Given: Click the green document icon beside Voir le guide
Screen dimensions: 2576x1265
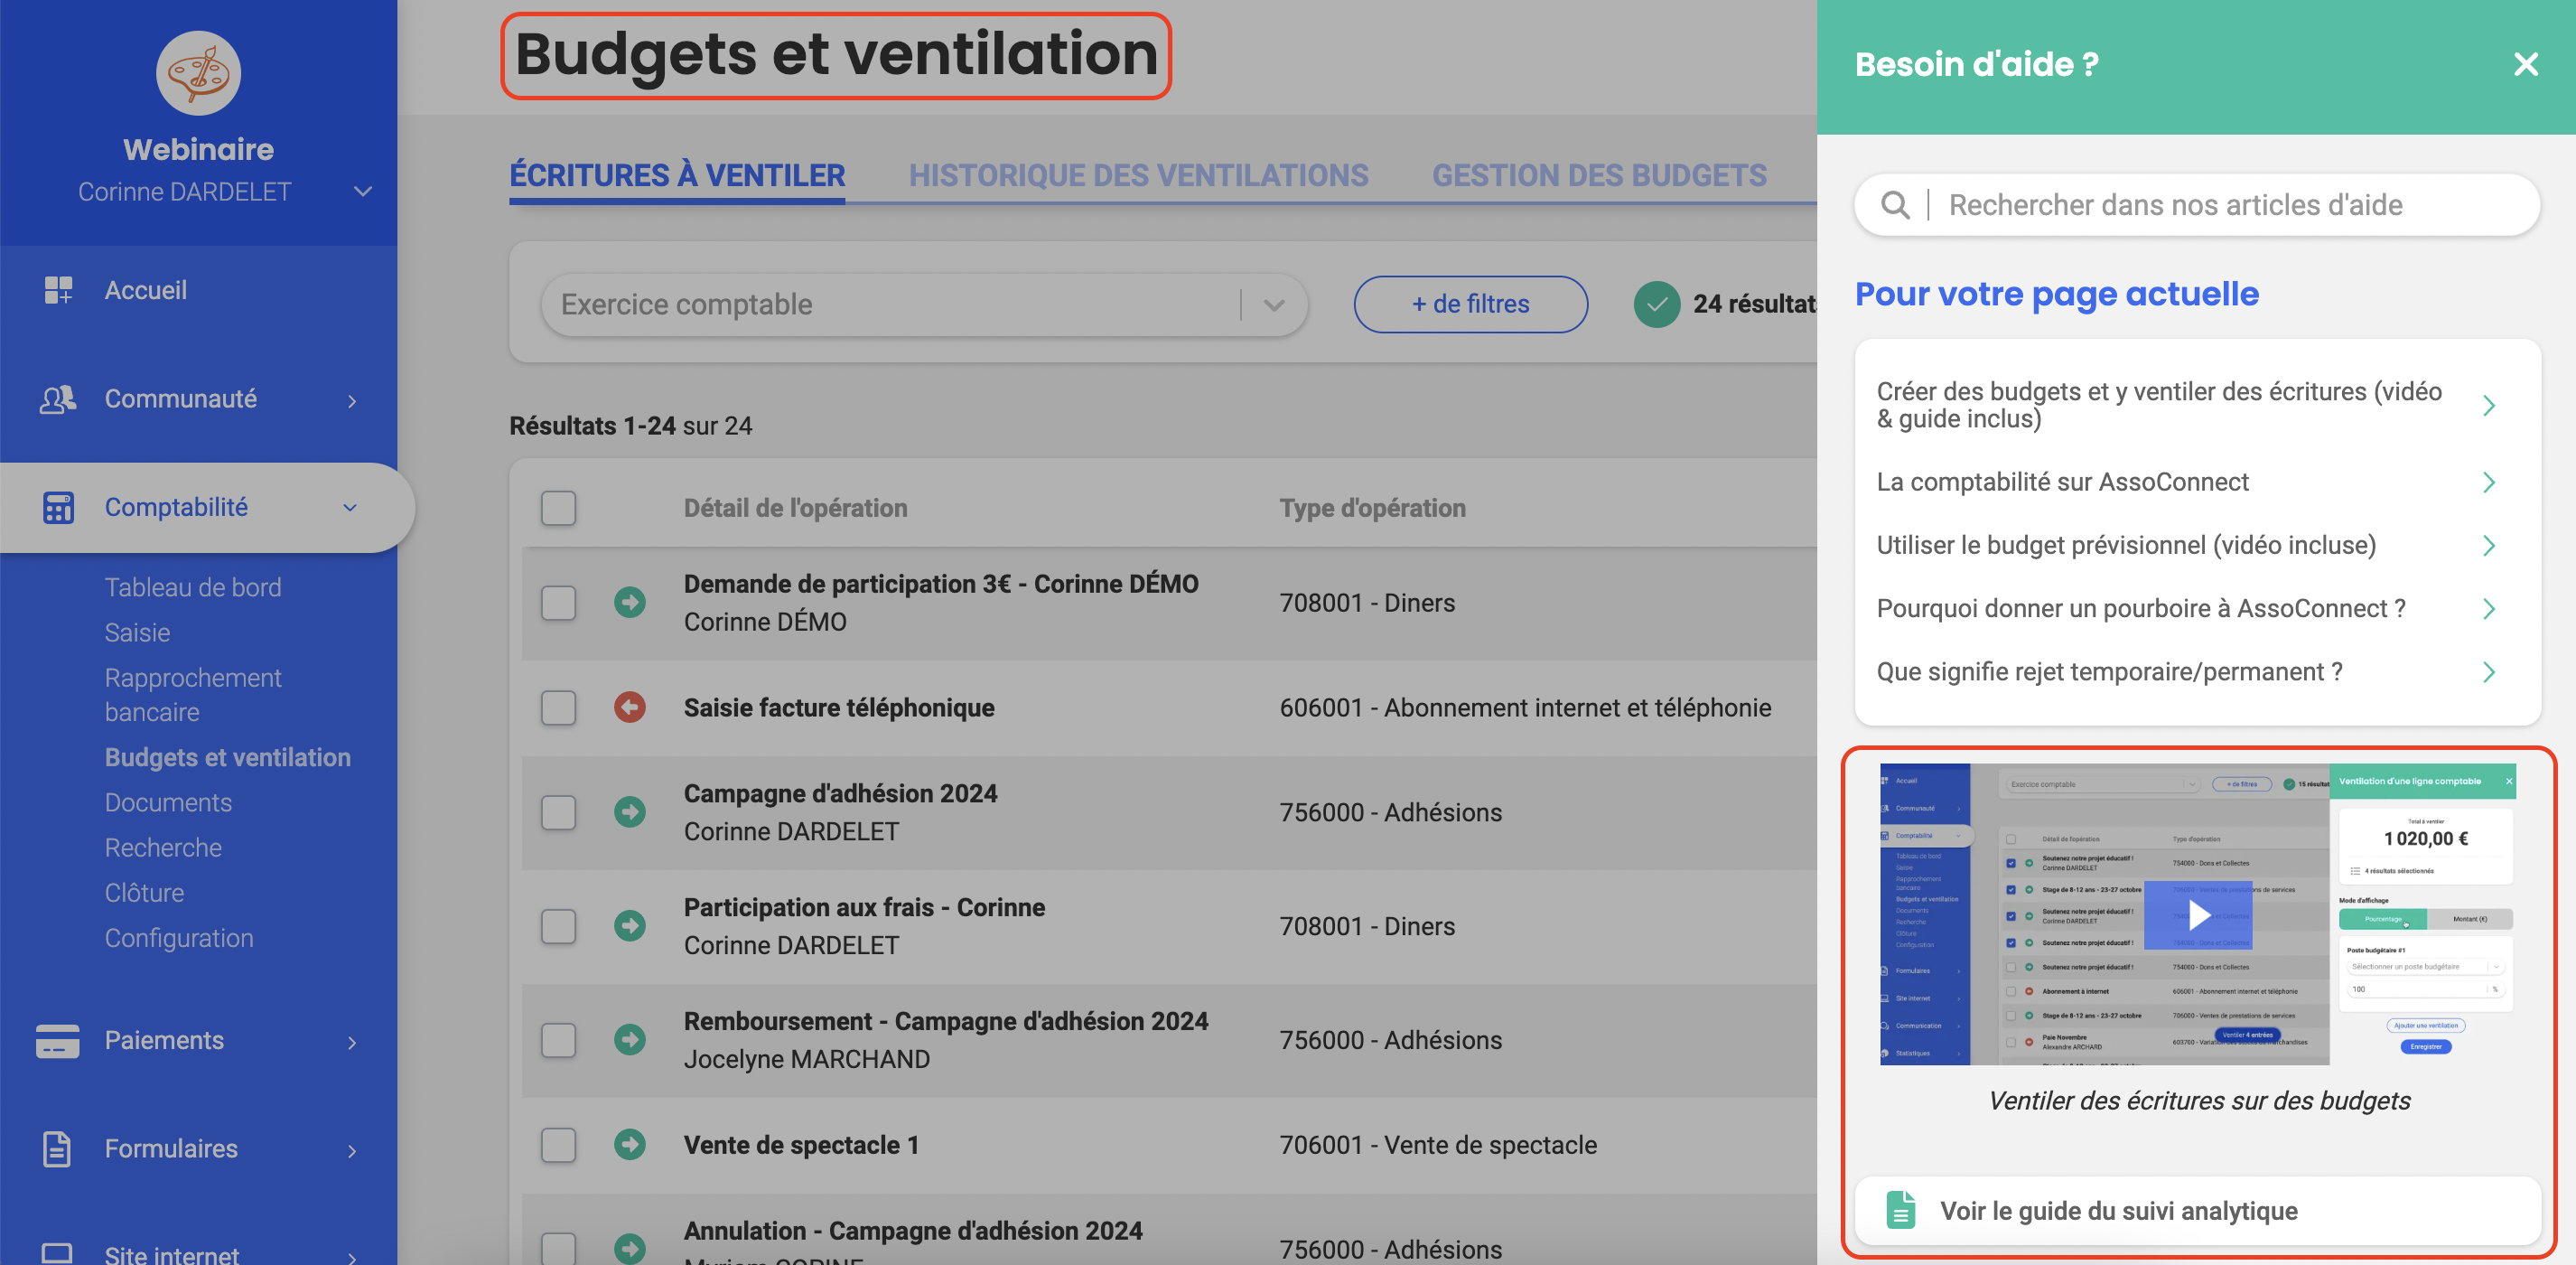Looking at the screenshot, I should pyautogui.click(x=1900, y=1210).
